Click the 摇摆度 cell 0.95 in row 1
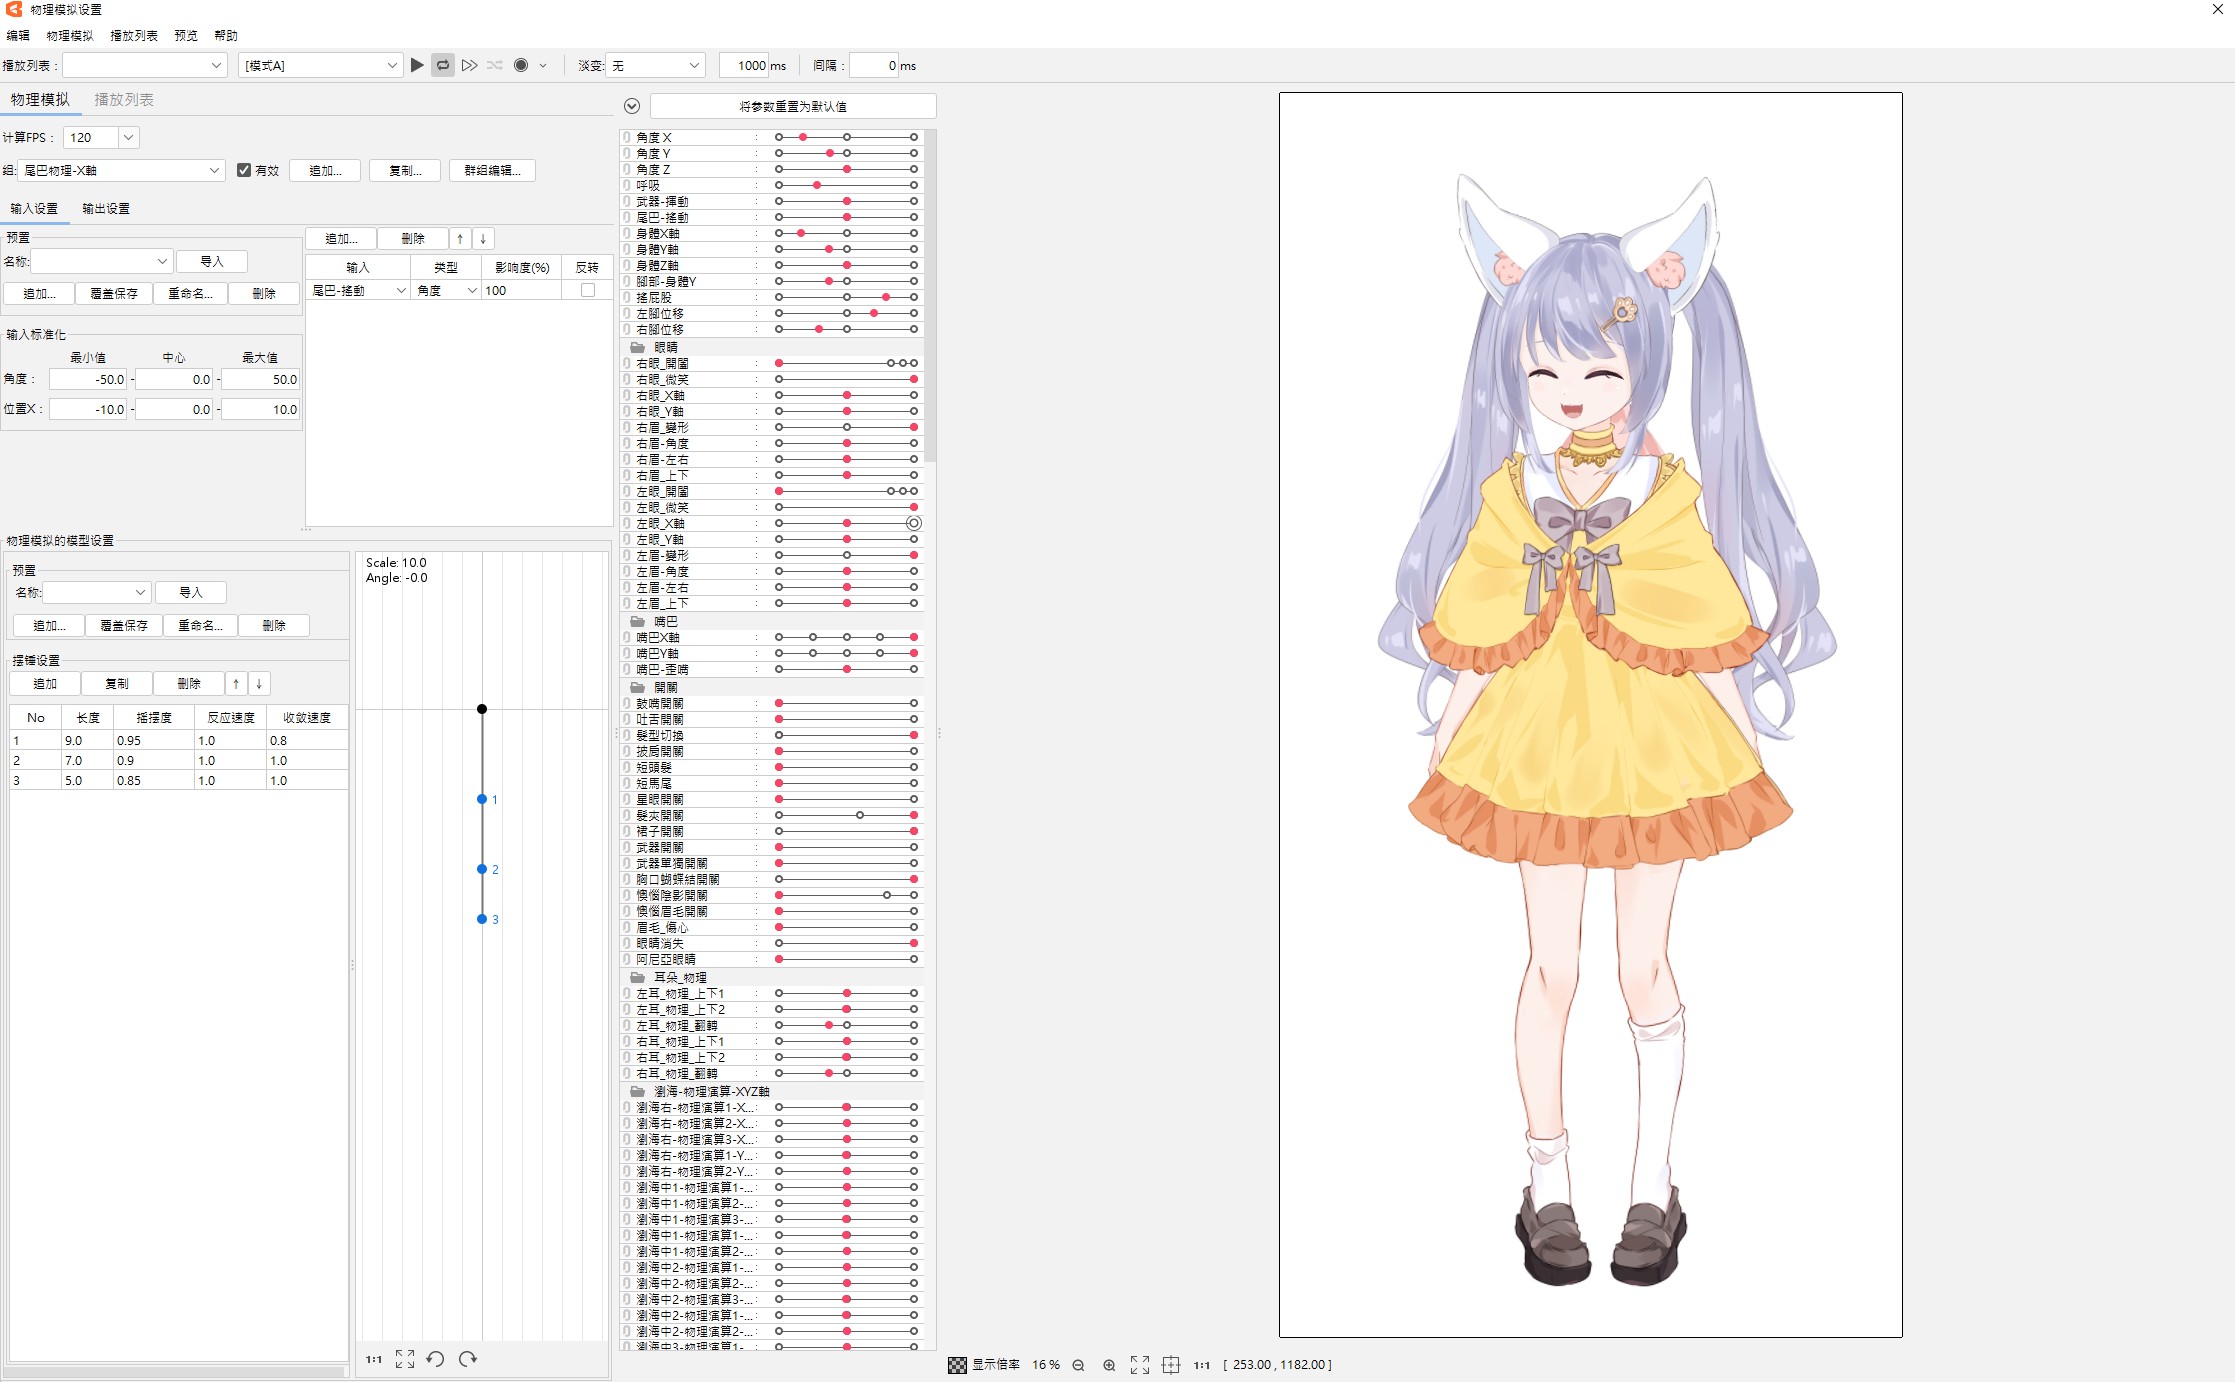 coord(153,741)
